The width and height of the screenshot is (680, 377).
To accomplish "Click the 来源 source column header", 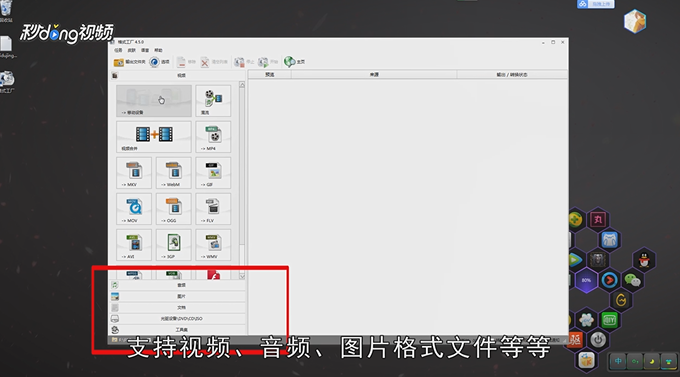I will coord(374,75).
